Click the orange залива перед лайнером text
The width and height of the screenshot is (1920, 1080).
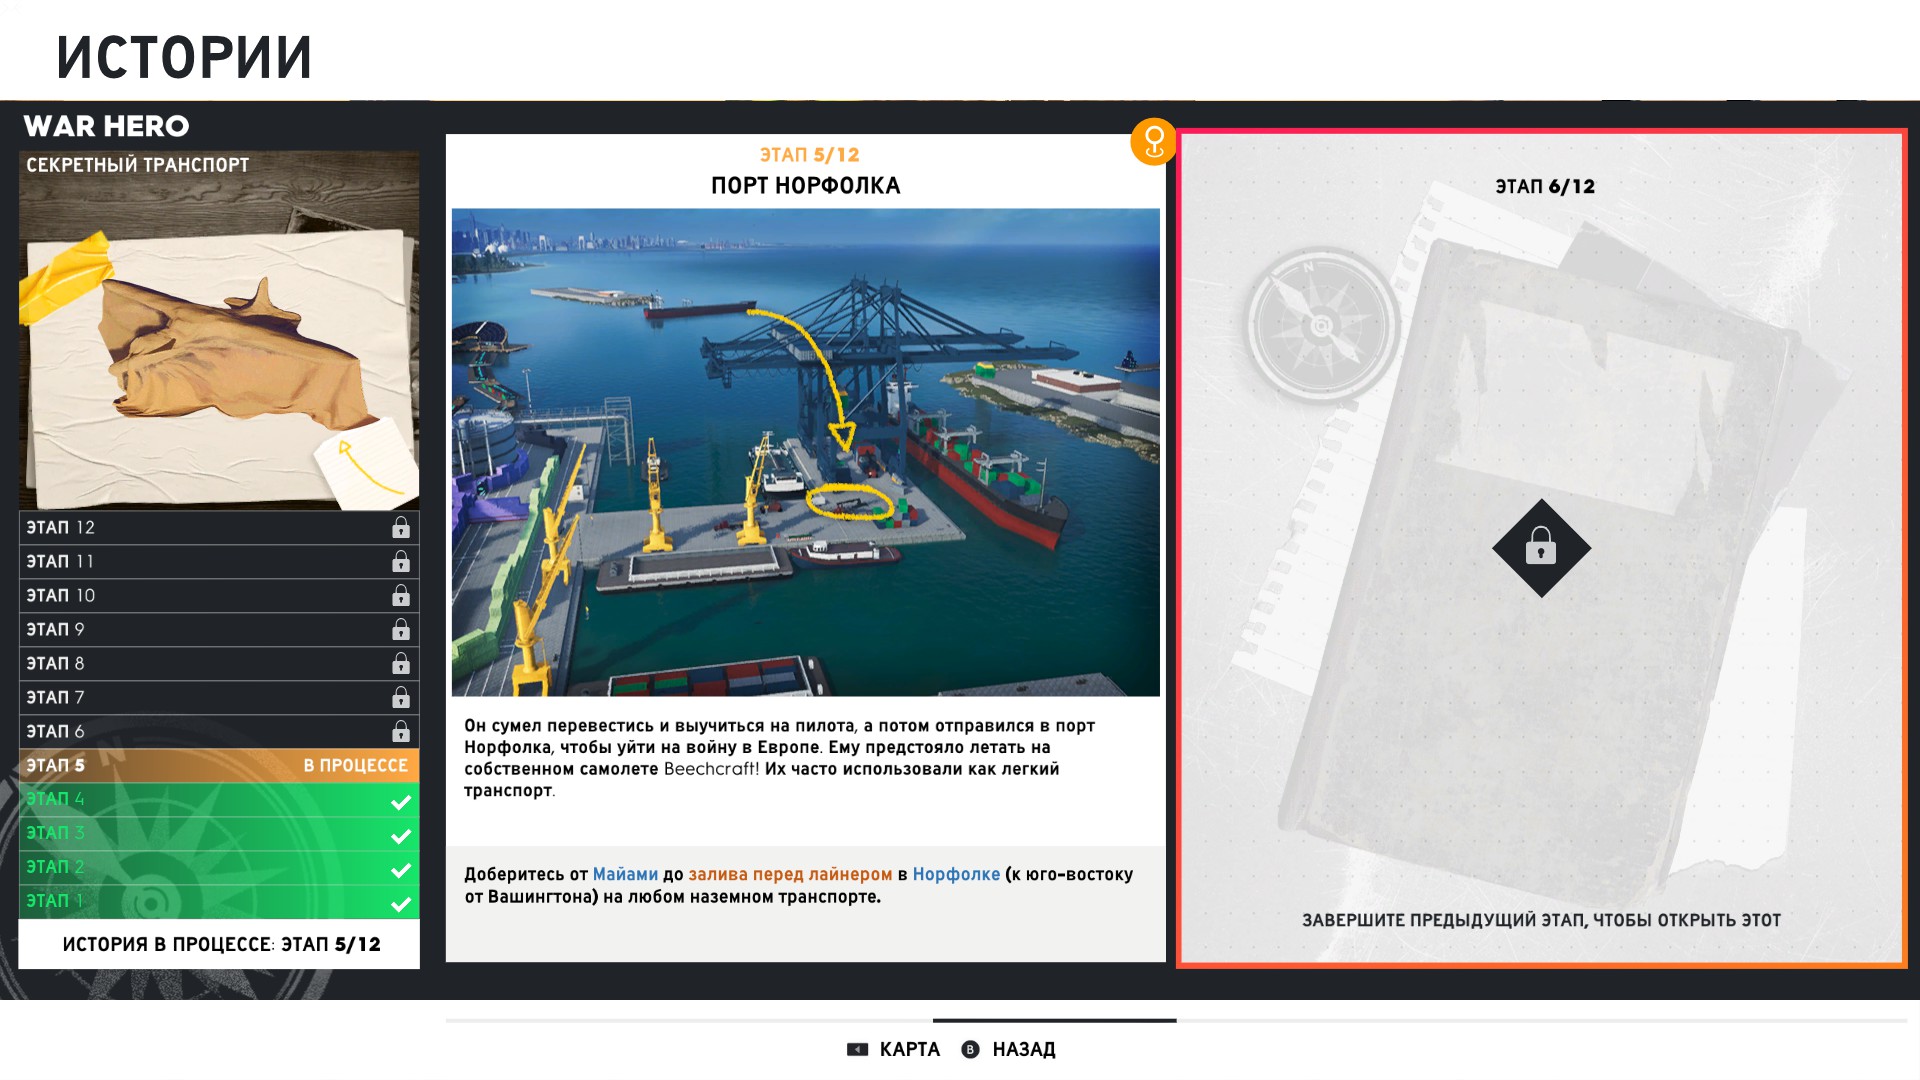click(x=790, y=874)
